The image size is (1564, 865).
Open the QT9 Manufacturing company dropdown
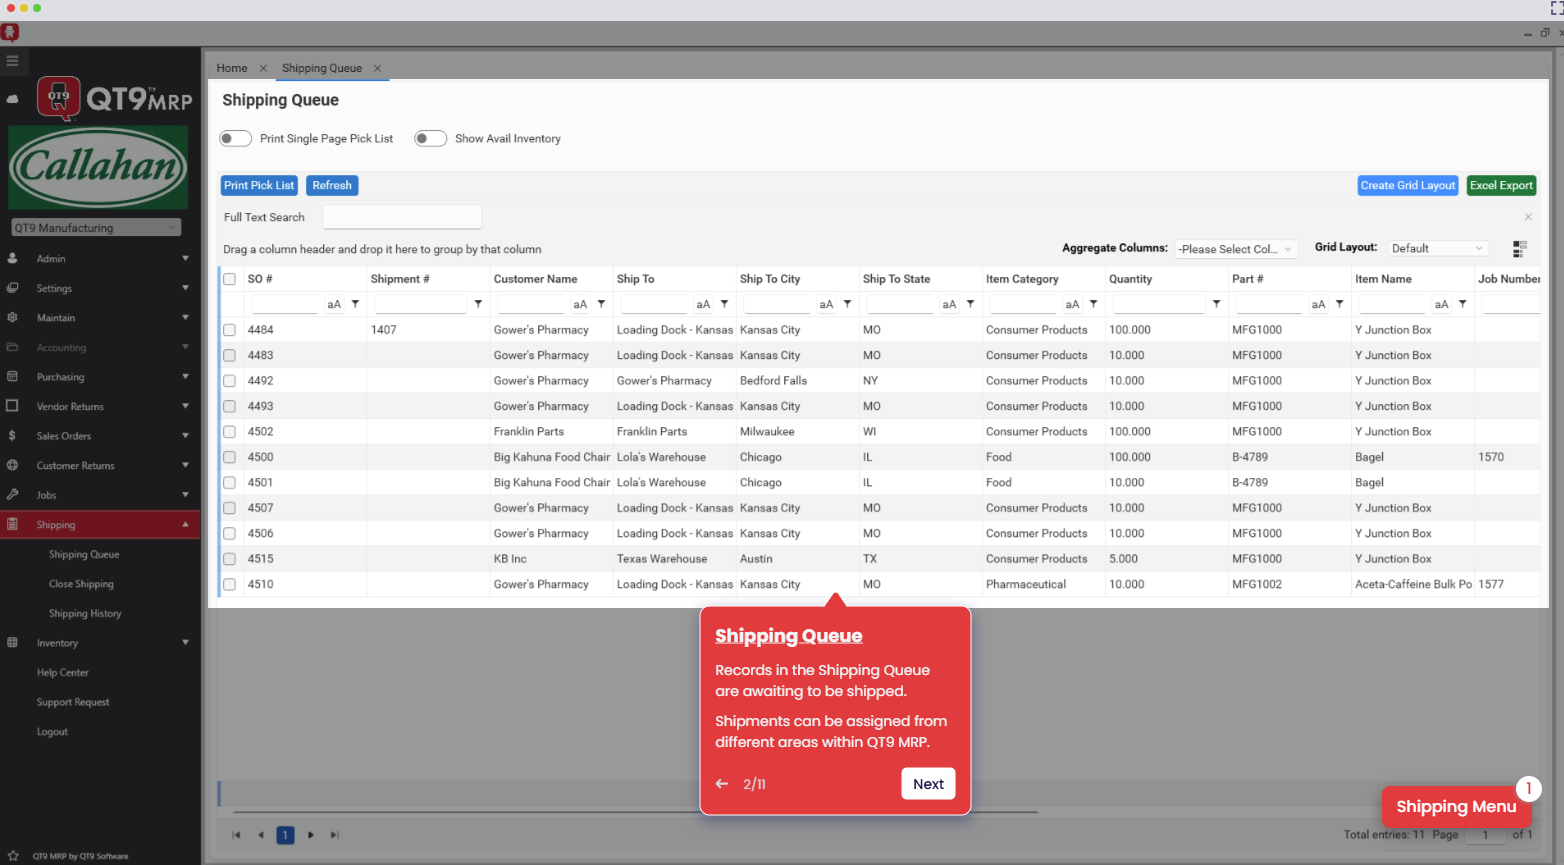95,227
